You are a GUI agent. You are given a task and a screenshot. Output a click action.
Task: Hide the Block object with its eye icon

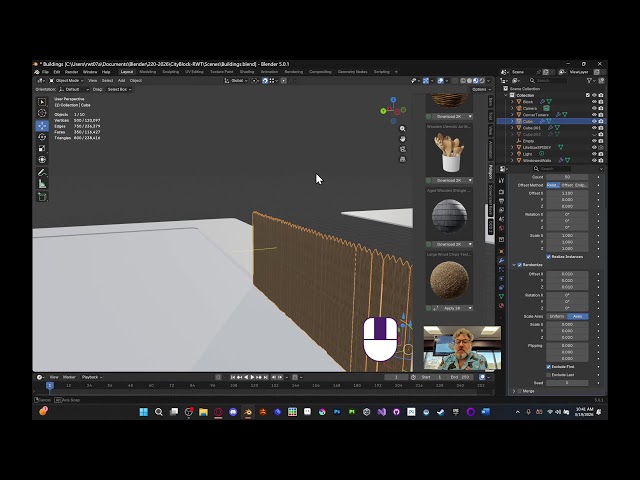point(594,102)
